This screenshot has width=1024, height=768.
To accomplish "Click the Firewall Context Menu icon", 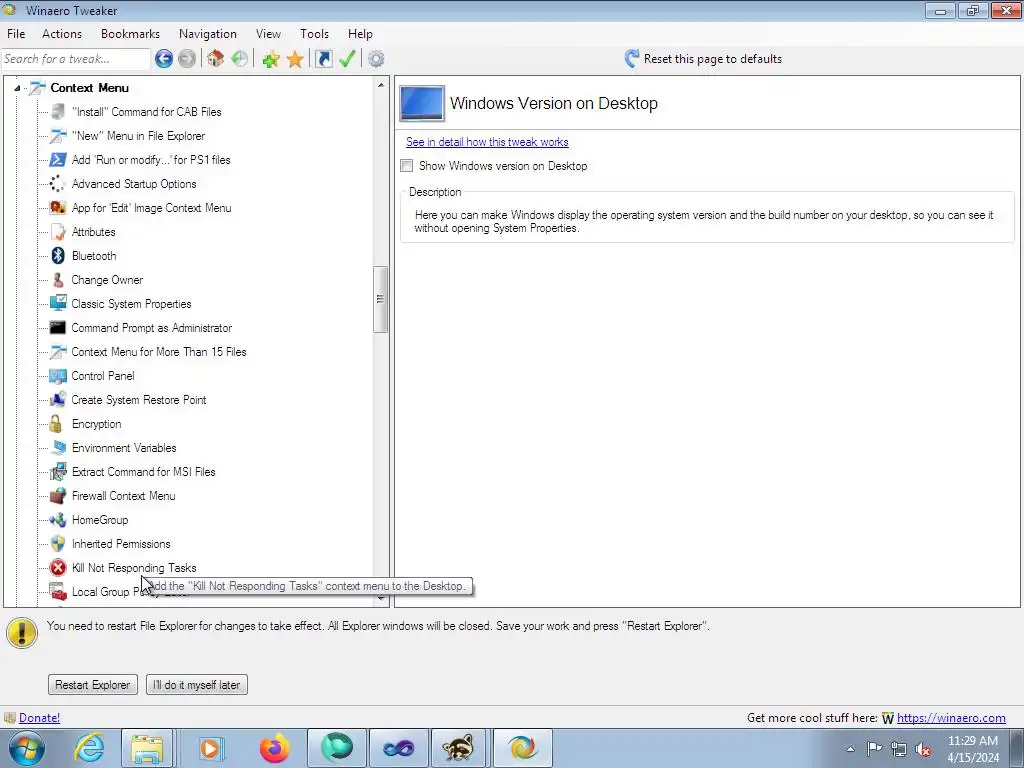I will point(58,496).
